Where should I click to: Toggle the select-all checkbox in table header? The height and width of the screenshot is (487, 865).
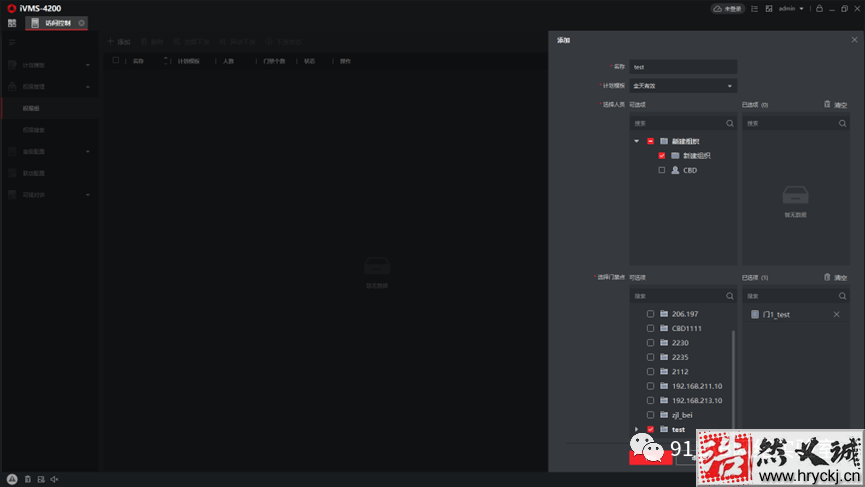(x=116, y=61)
